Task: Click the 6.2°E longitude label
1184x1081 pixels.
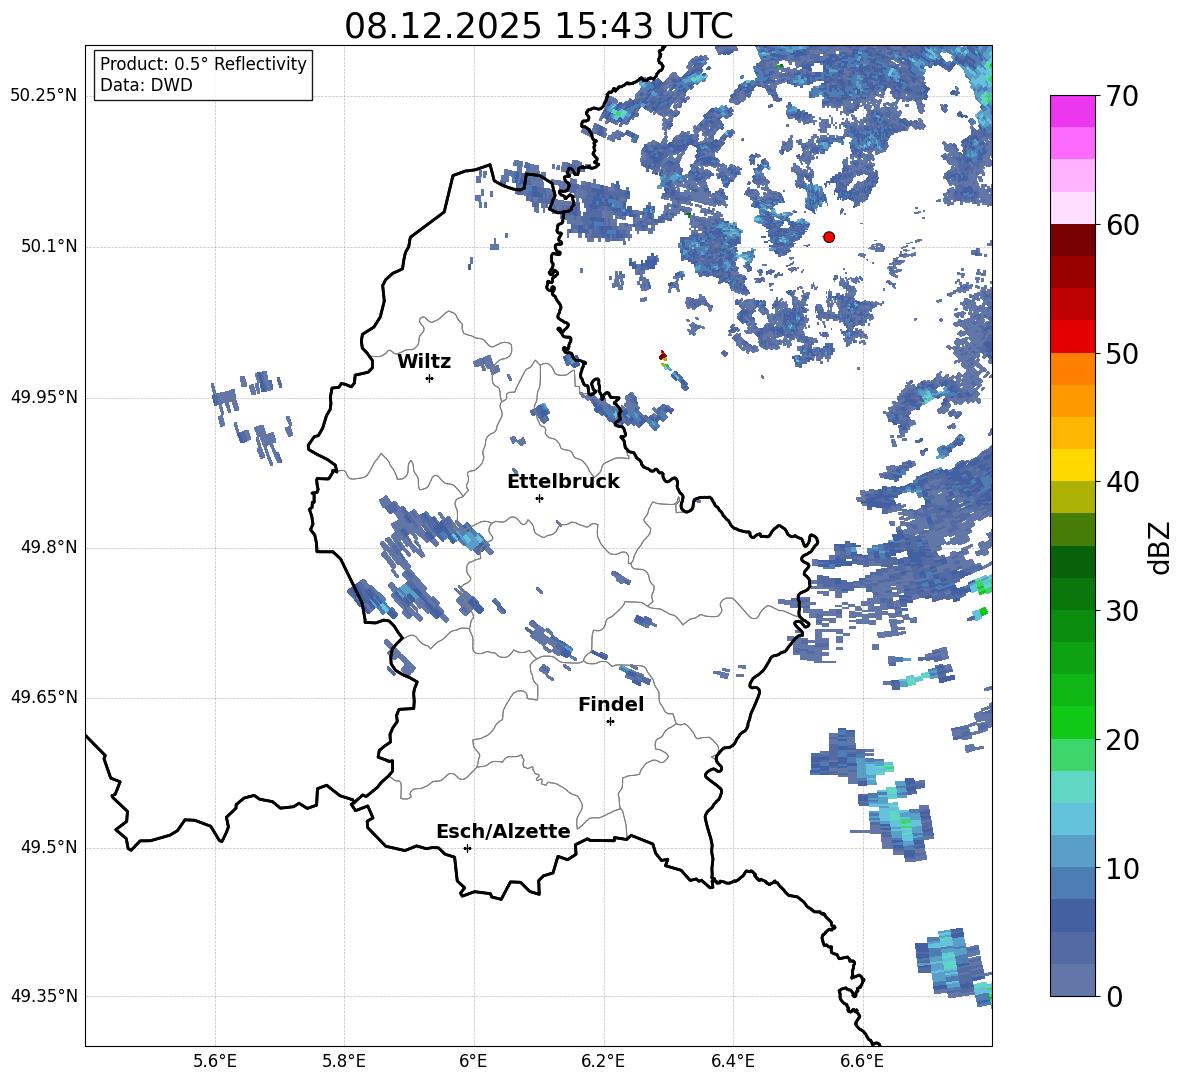Action: point(603,1062)
